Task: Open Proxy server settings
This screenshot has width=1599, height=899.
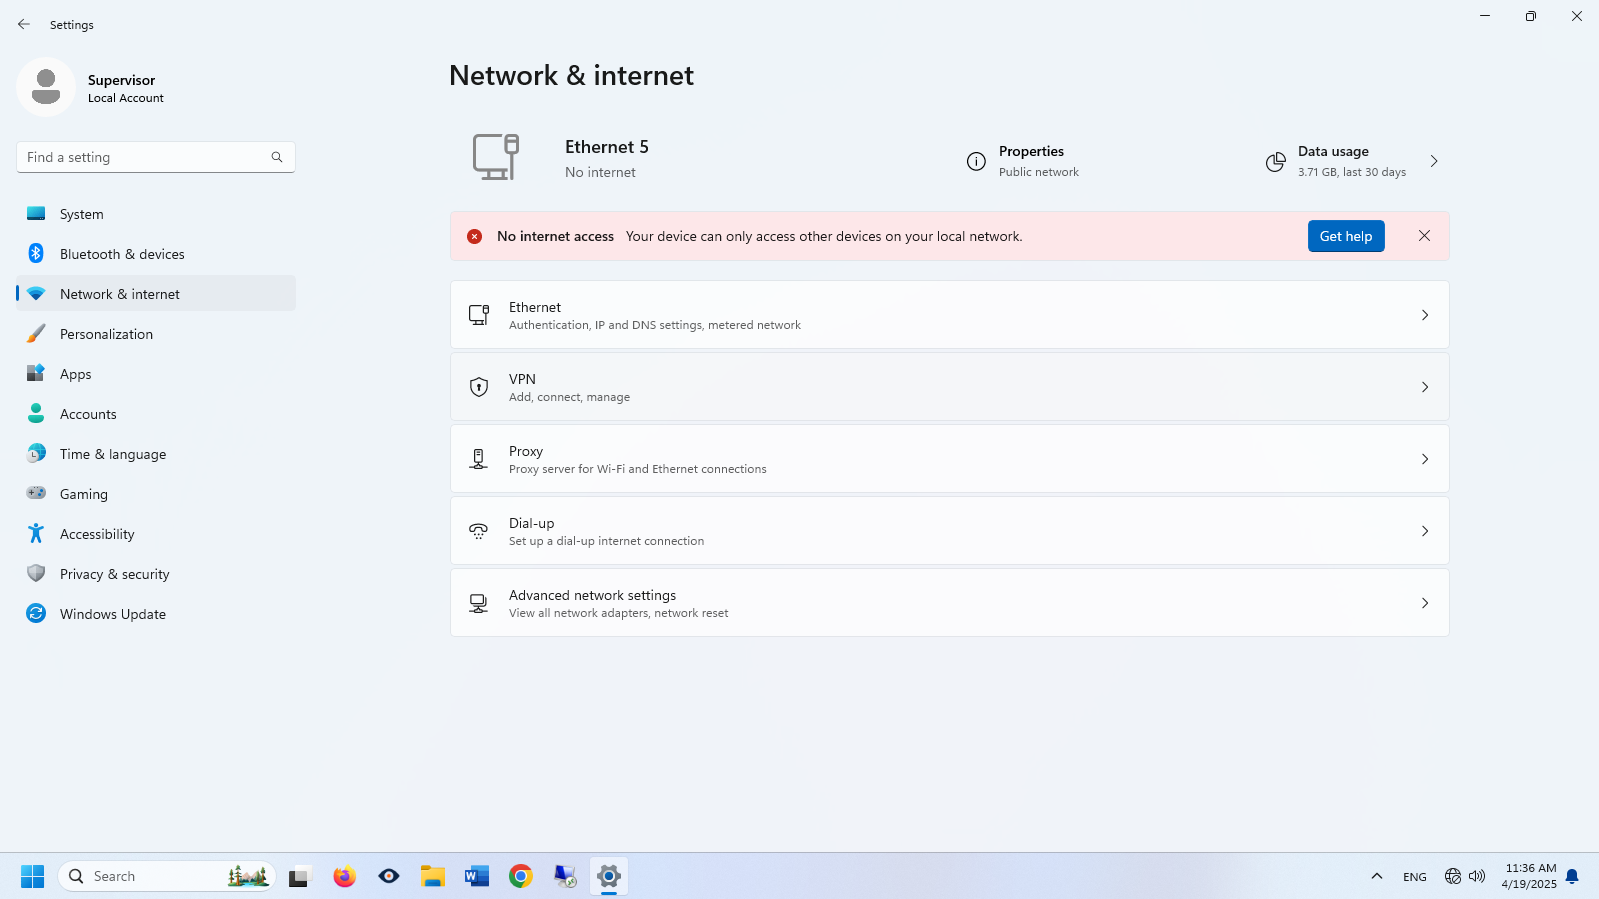Action: tap(948, 459)
